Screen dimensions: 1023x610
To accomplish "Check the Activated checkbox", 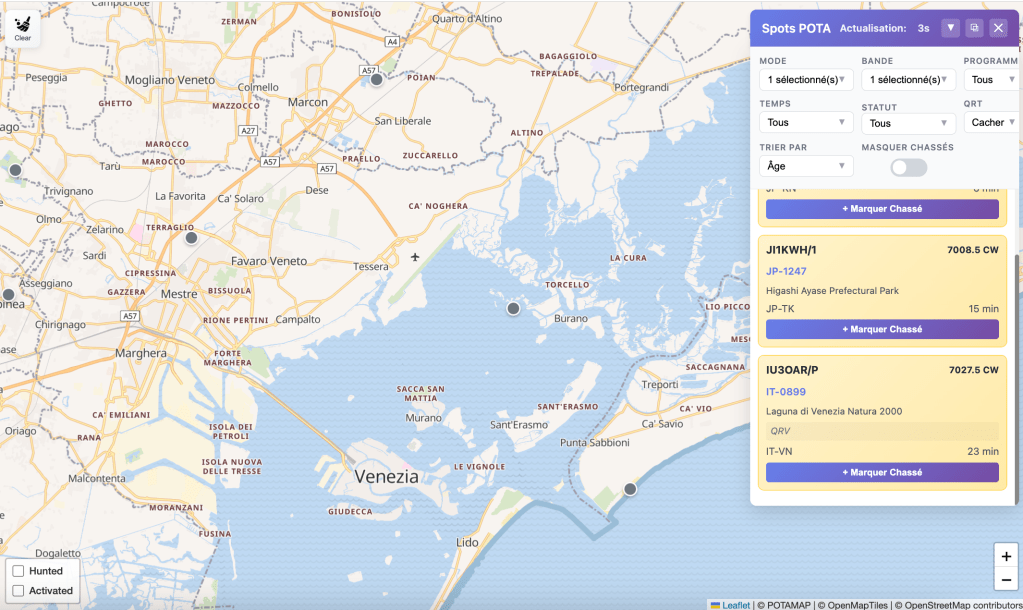I will pos(18,591).
